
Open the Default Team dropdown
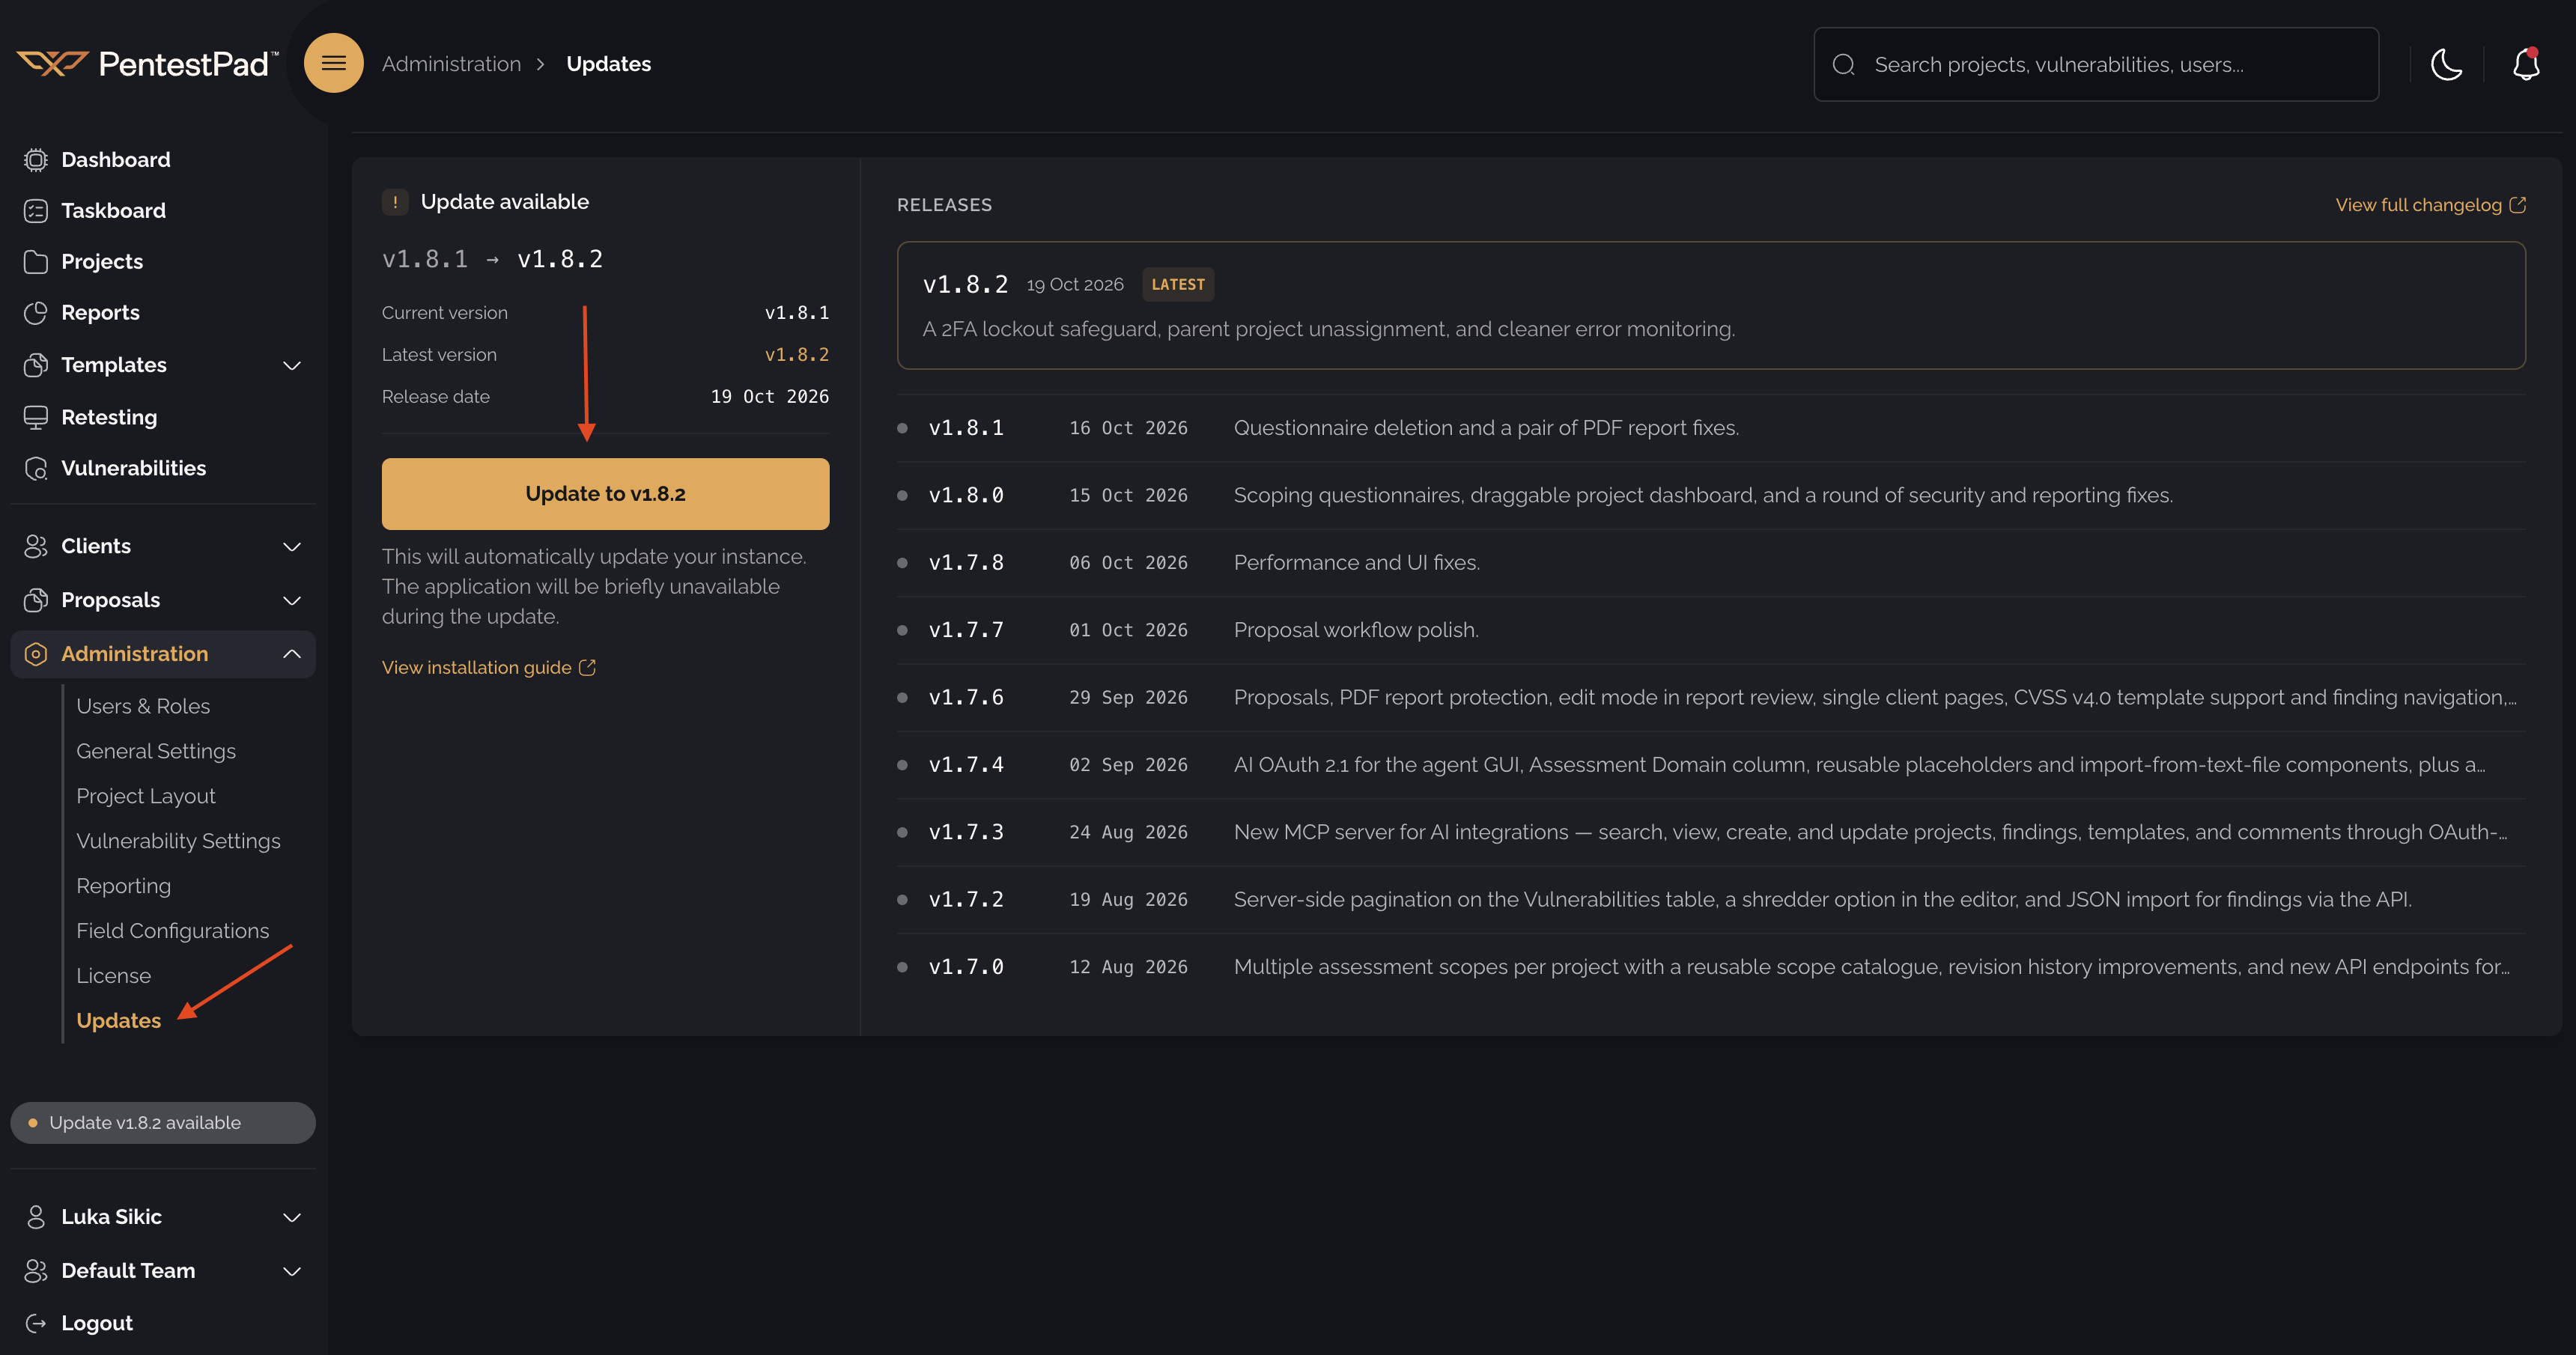(x=163, y=1271)
